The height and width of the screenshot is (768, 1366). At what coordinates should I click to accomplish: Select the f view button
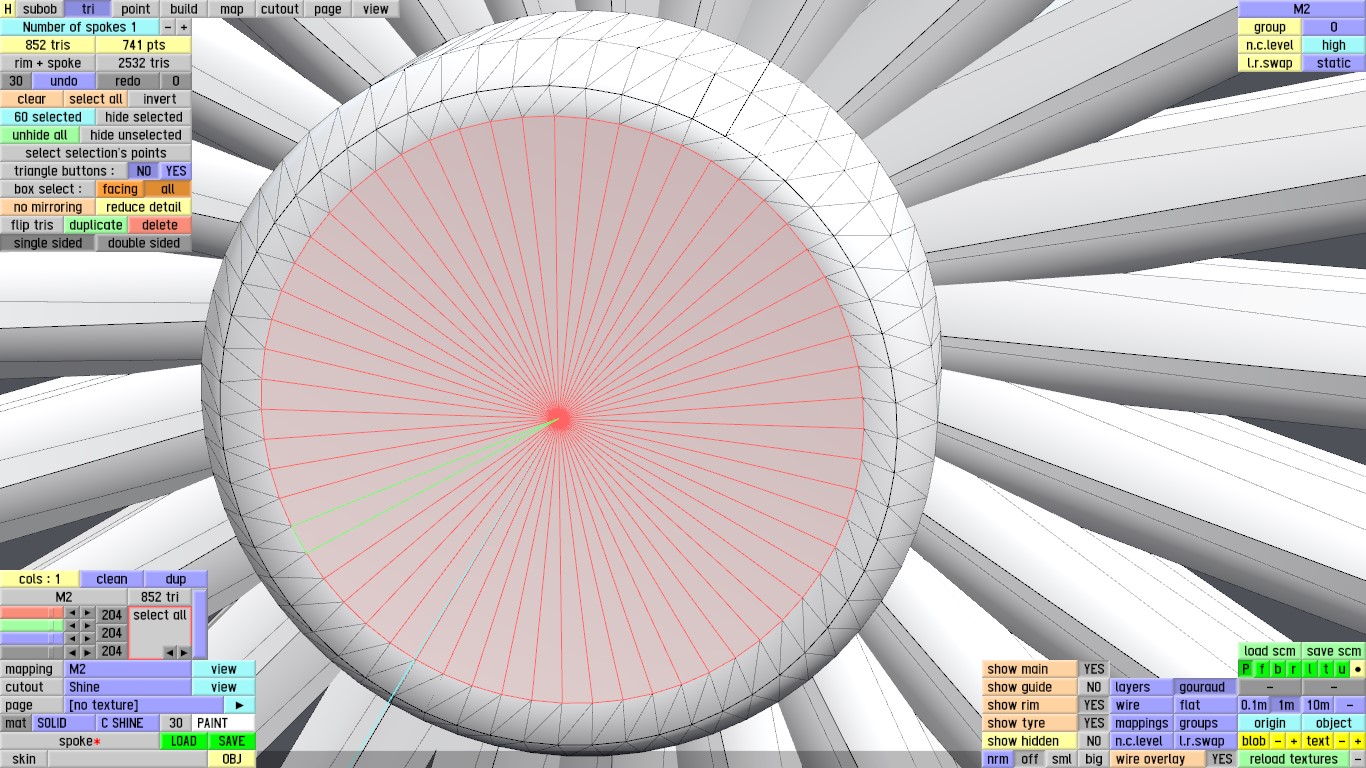pyautogui.click(x=1262, y=669)
